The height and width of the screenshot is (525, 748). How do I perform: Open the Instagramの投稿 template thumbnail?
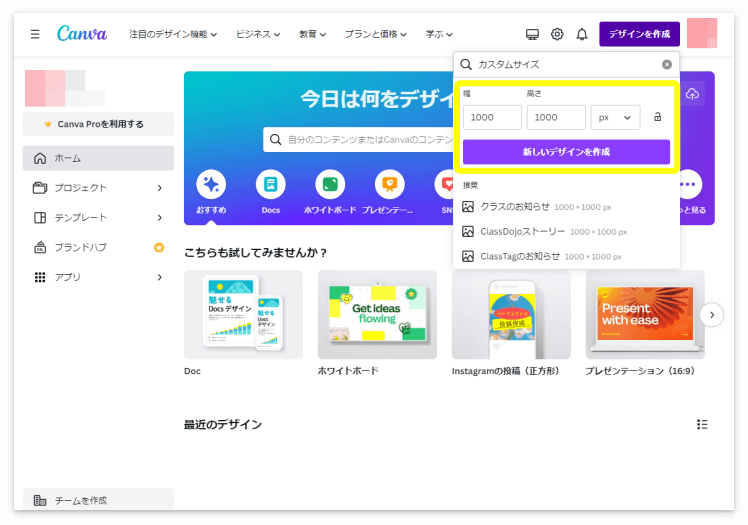point(511,315)
